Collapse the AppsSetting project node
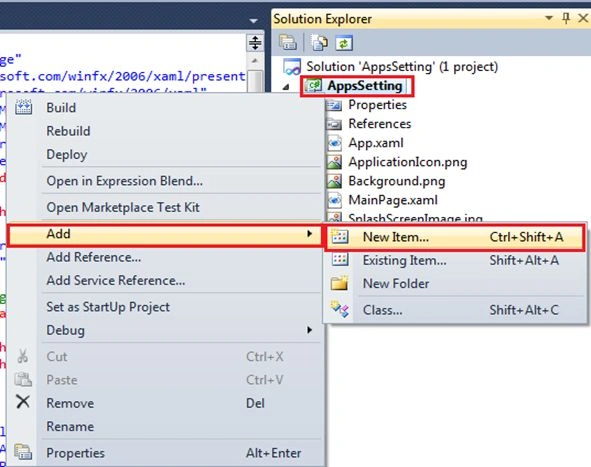Image resolution: width=591 pixels, height=467 pixels. [x=286, y=87]
